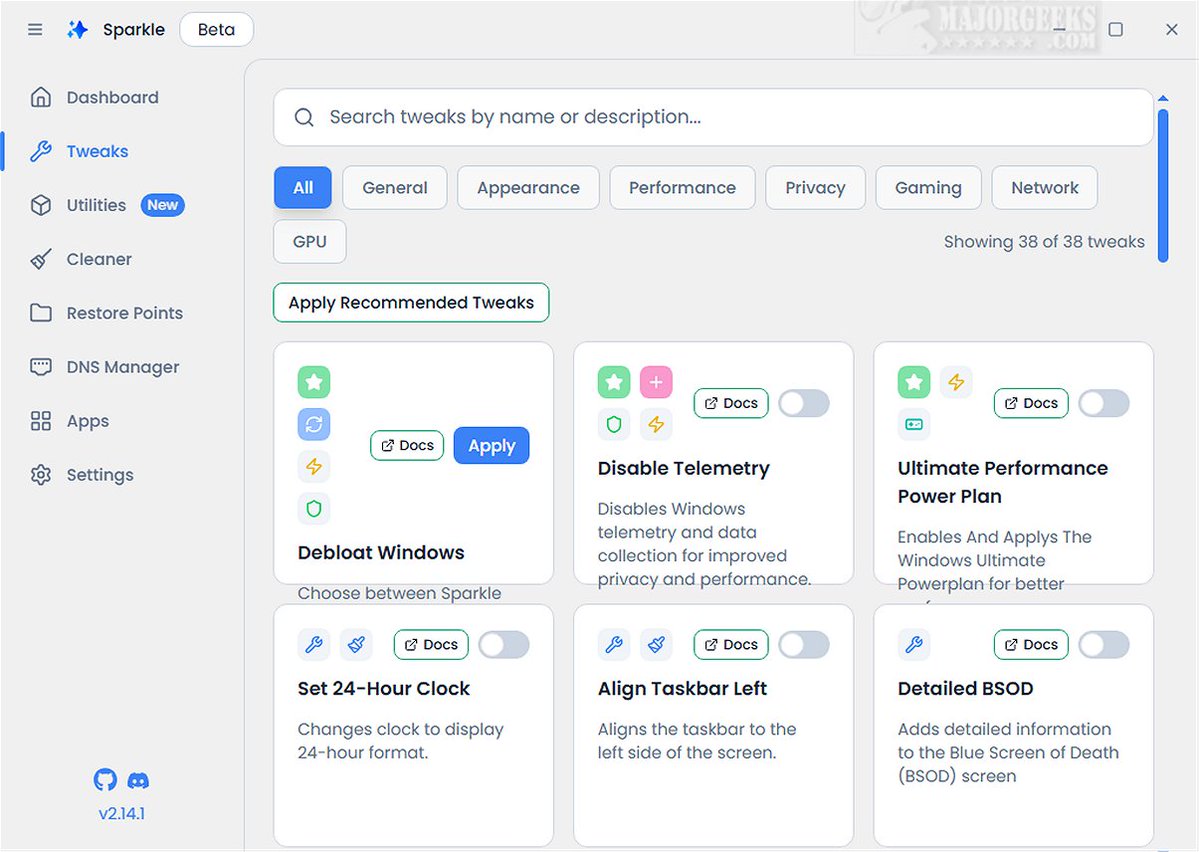Click the wrench icon on Set 24-Hour Clock
This screenshot has height=852, width=1199.
click(x=314, y=645)
